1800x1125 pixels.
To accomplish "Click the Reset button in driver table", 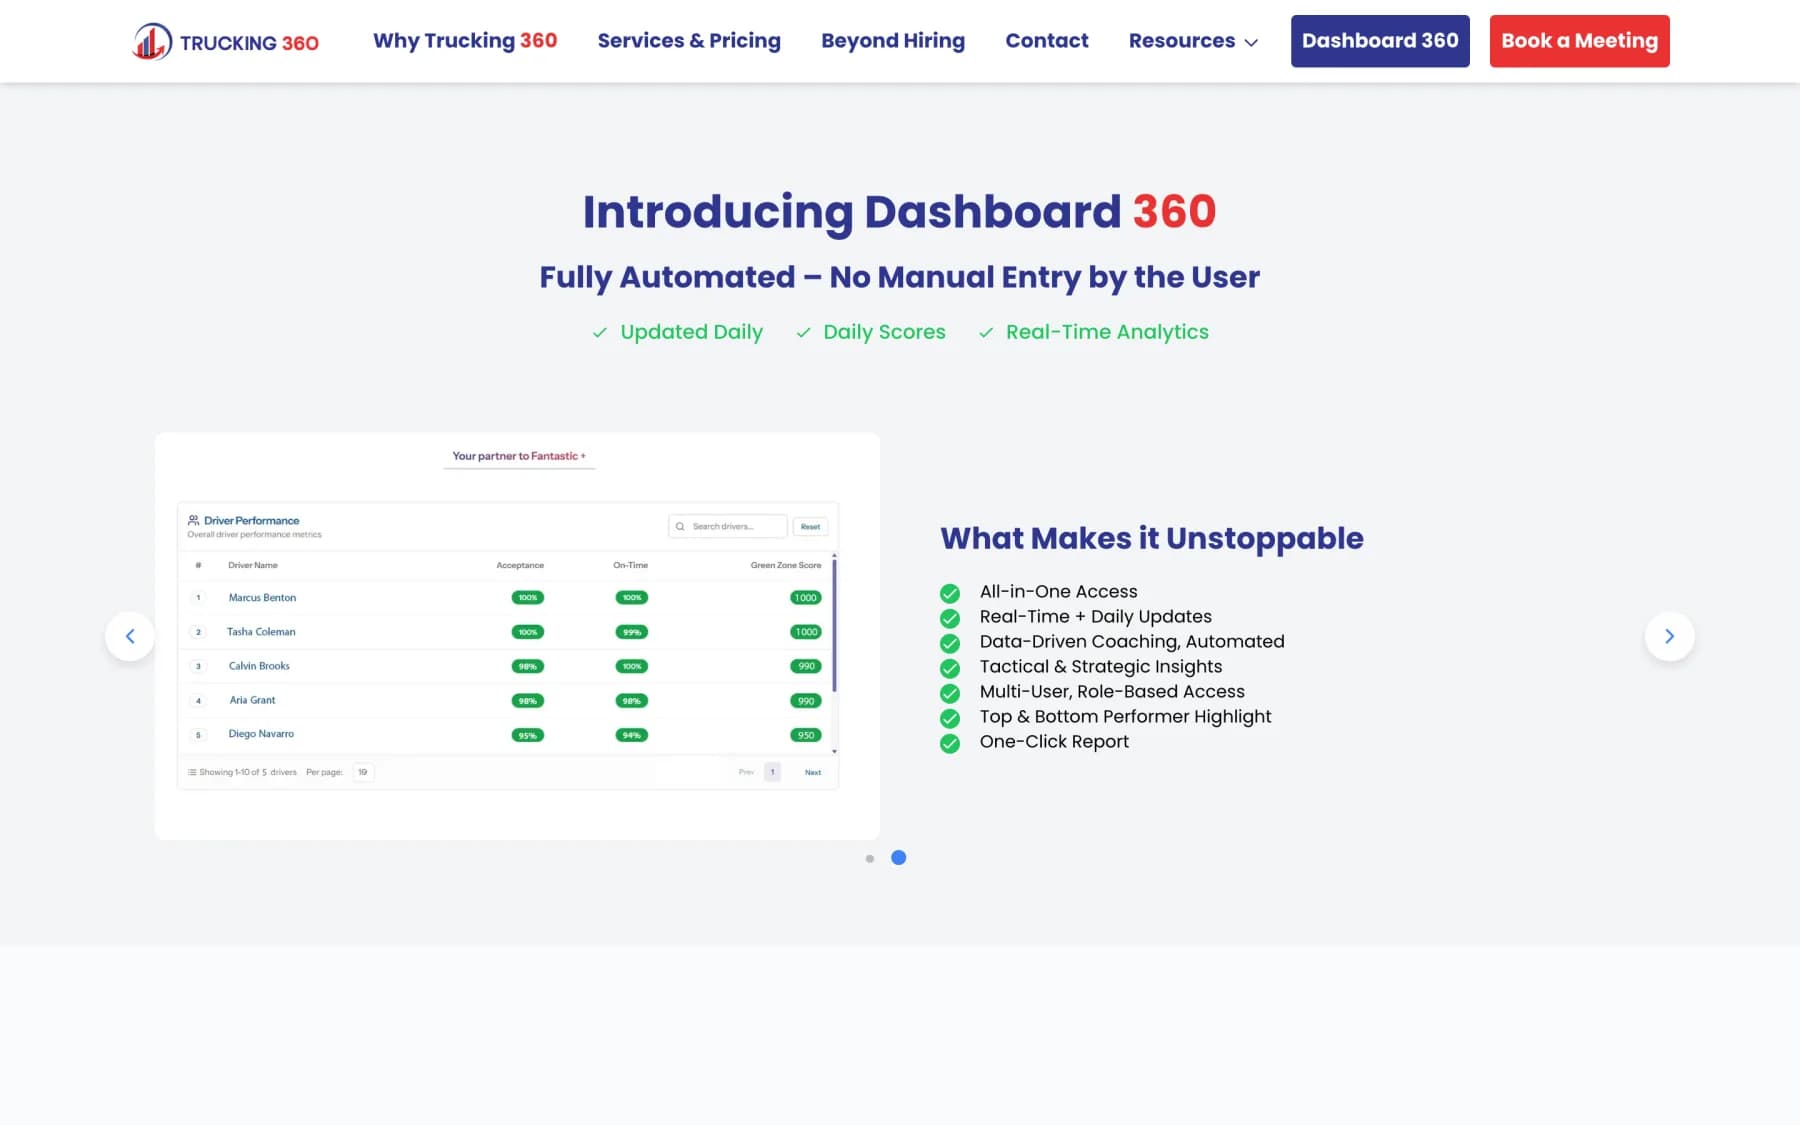I will click(810, 526).
